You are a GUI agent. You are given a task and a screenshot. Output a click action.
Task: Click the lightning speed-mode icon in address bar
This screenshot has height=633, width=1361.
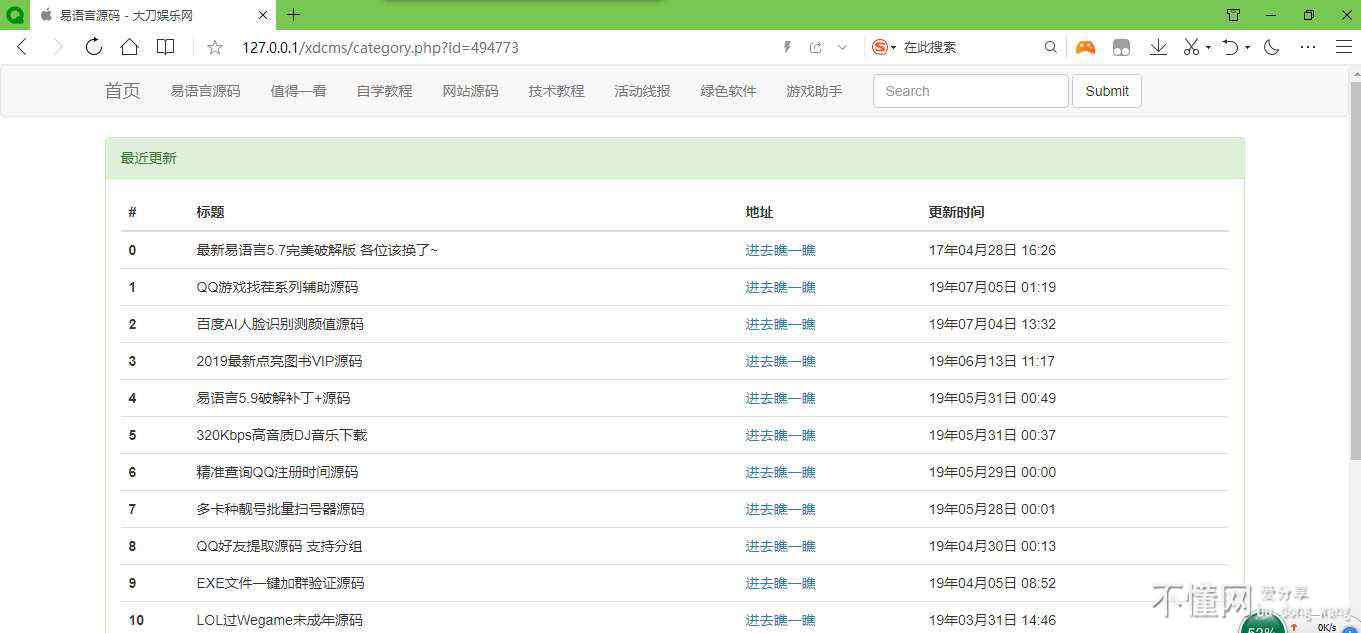[x=788, y=47]
